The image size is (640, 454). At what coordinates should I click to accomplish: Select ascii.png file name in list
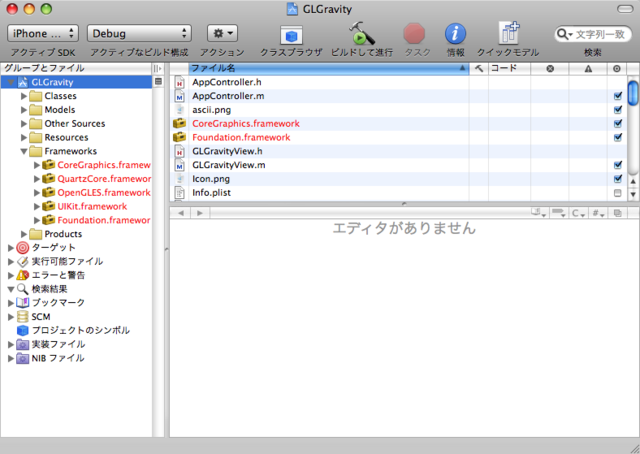211,110
